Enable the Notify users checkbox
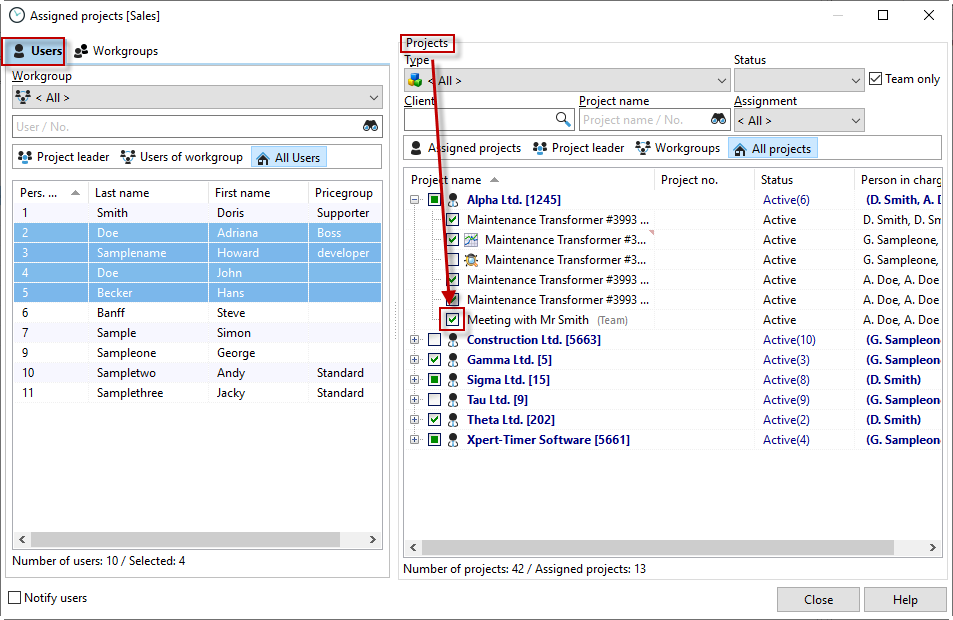 point(15,598)
